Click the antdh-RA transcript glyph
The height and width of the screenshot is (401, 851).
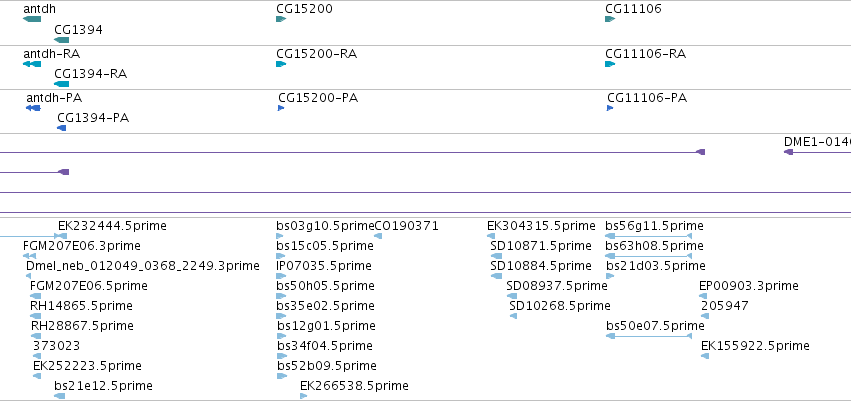point(32,64)
